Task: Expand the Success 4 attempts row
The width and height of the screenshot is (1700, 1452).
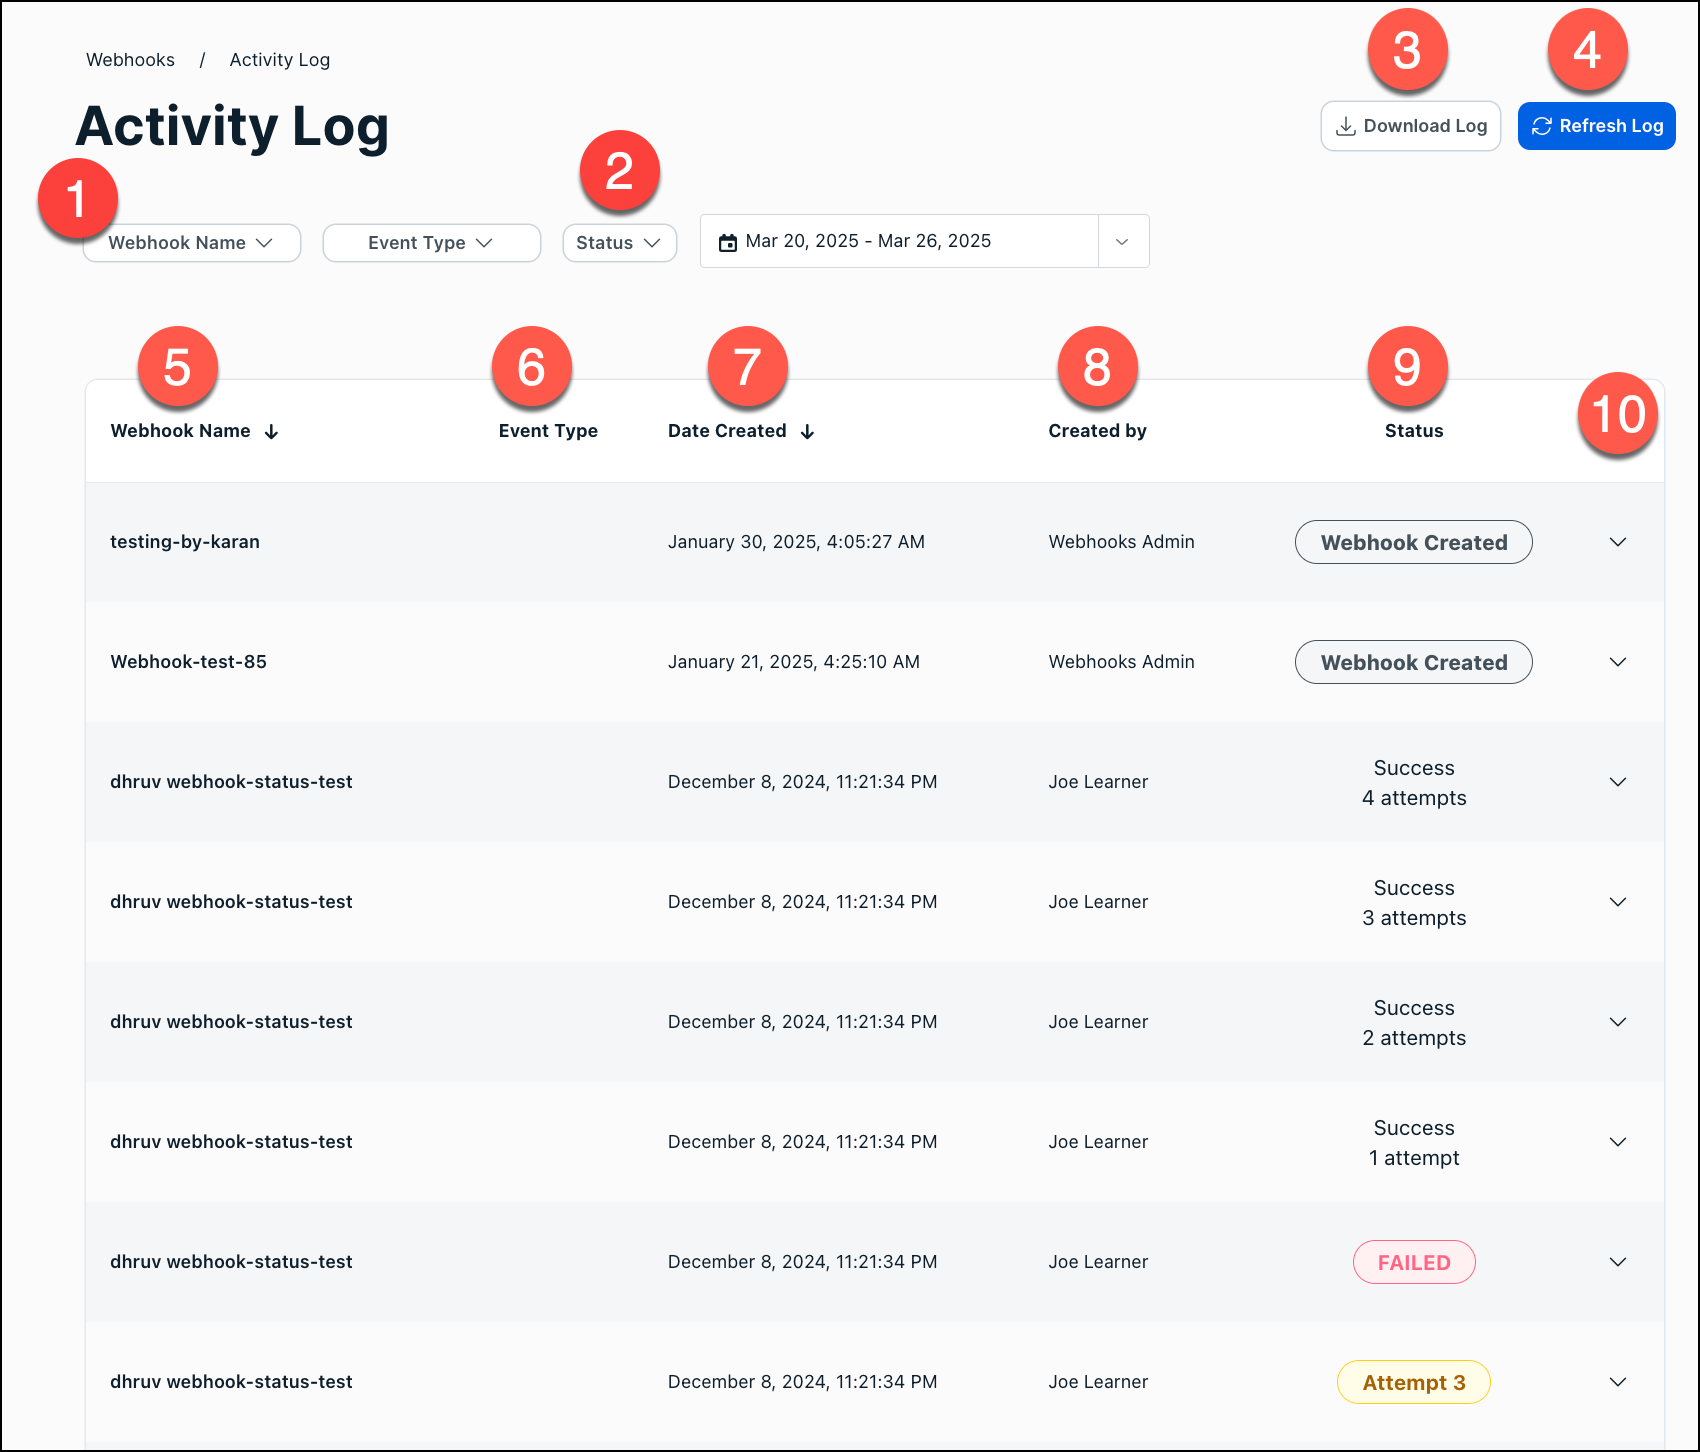Action: (1617, 782)
